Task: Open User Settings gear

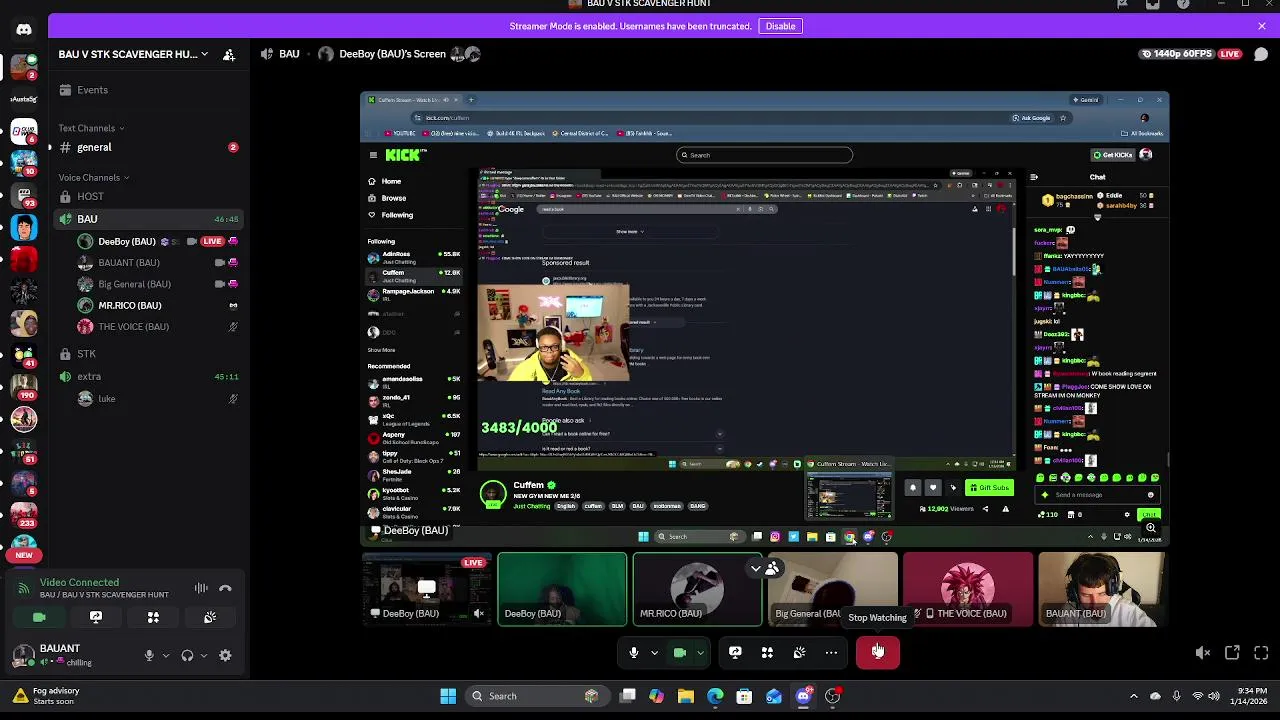Action: (x=225, y=656)
